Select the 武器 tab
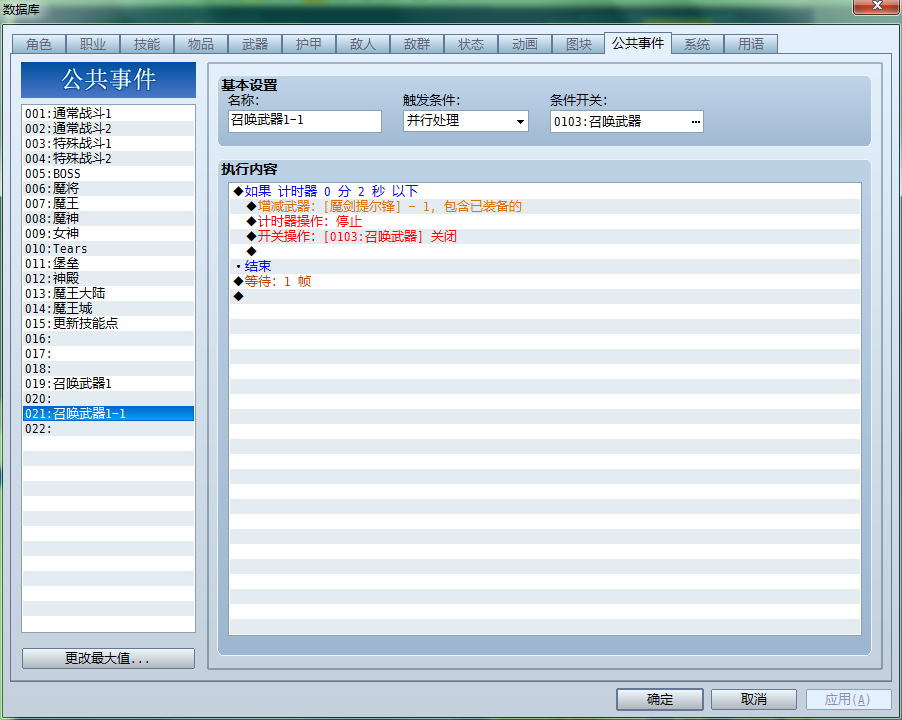 (255, 44)
